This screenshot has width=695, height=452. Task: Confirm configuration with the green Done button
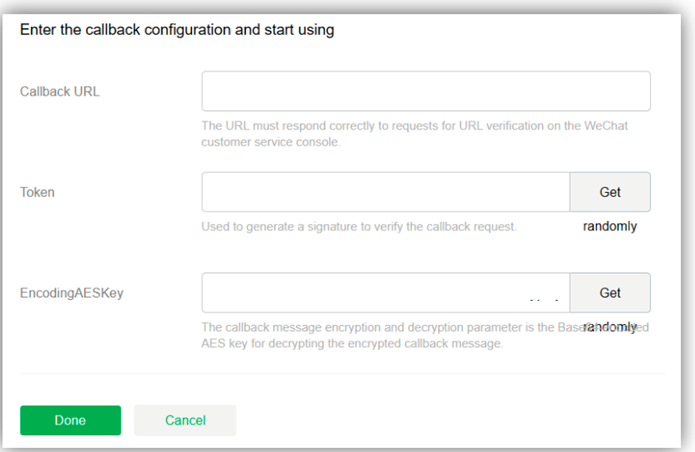70,420
